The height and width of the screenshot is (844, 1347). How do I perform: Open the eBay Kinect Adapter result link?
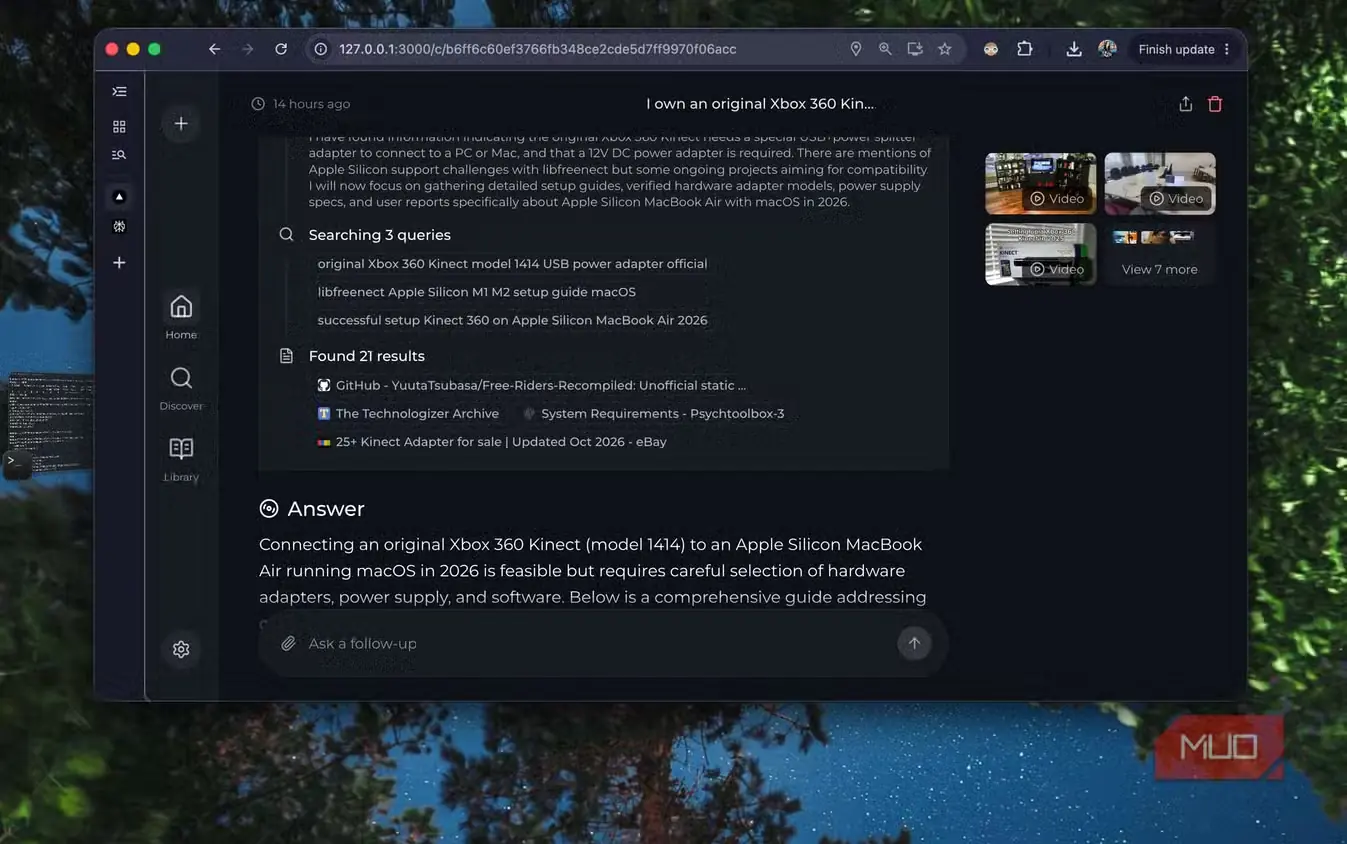pos(492,441)
